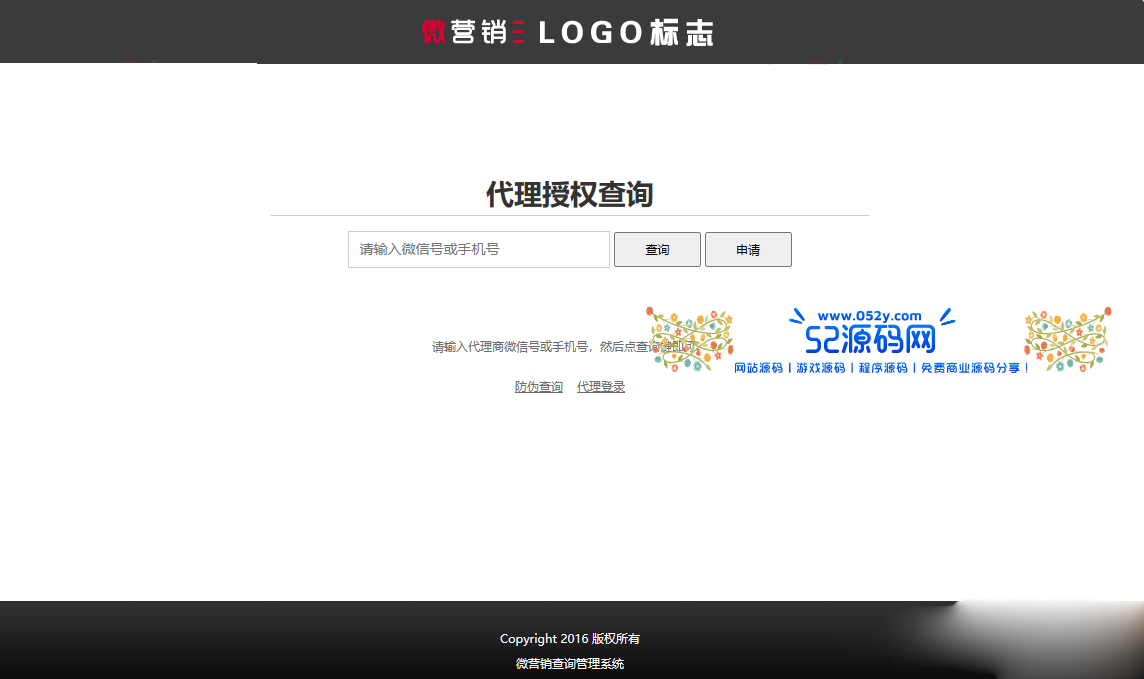The width and height of the screenshot is (1144, 679).
Task: Click the Copyright 2016 版权所有 footer text
Action: (x=570, y=639)
